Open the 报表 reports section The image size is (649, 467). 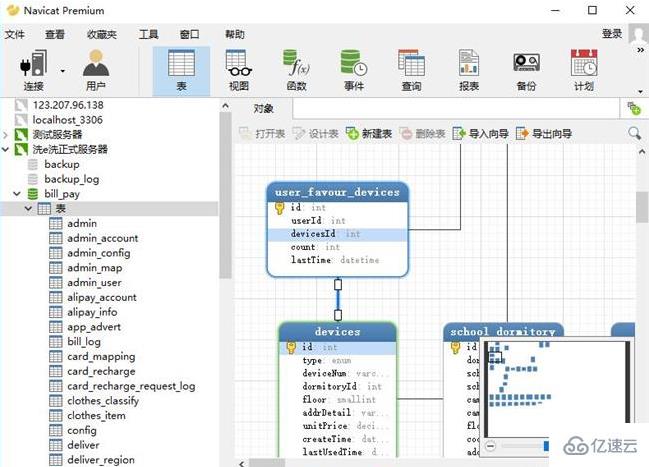point(469,70)
